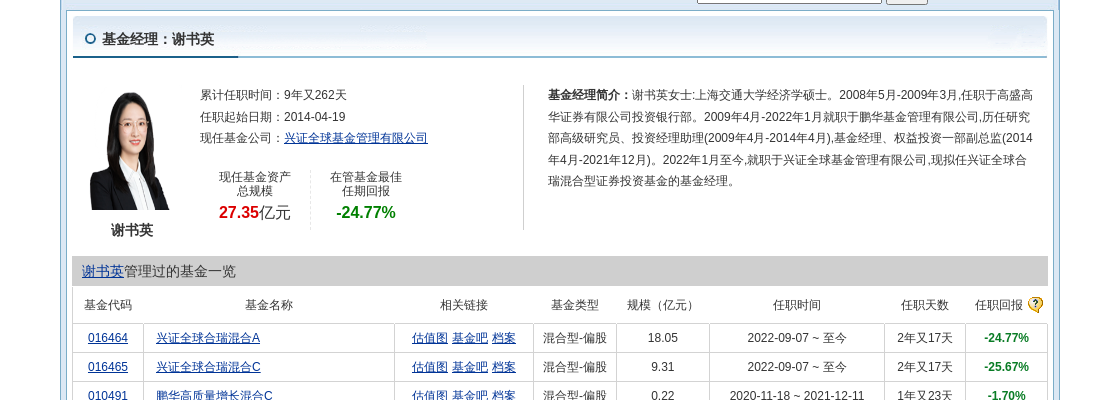This screenshot has width=1120, height=400.
Task: Click the circle bullet icon before 基金经理 heading
Action: (x=90, y=39)
